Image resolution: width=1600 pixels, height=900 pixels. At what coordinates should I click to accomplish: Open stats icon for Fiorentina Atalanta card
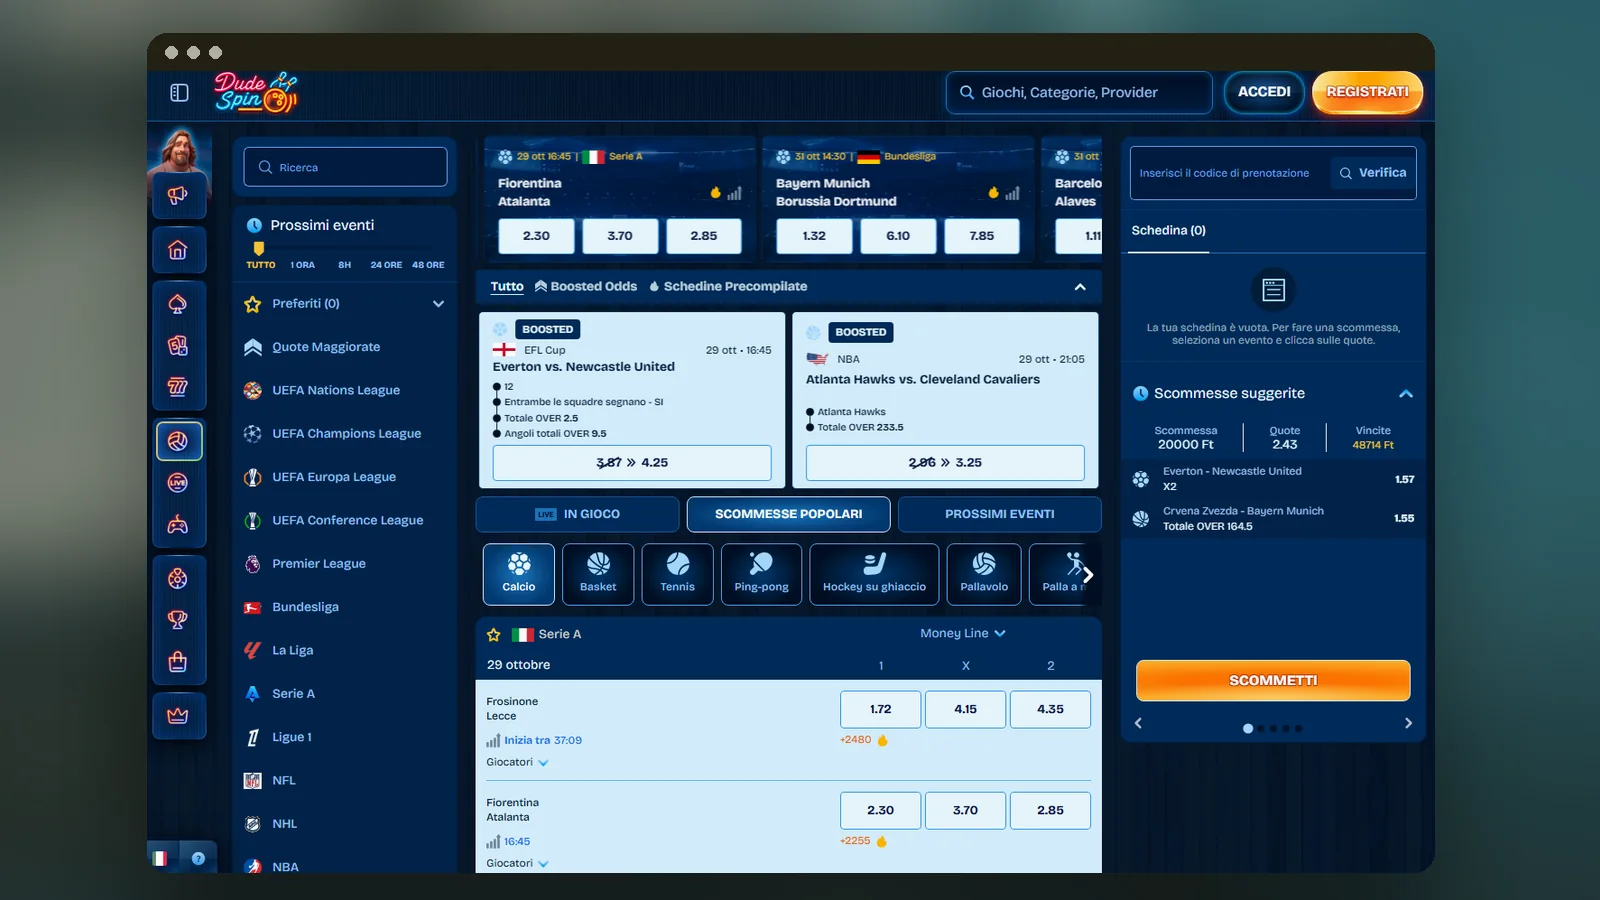(x=734, y=193)
